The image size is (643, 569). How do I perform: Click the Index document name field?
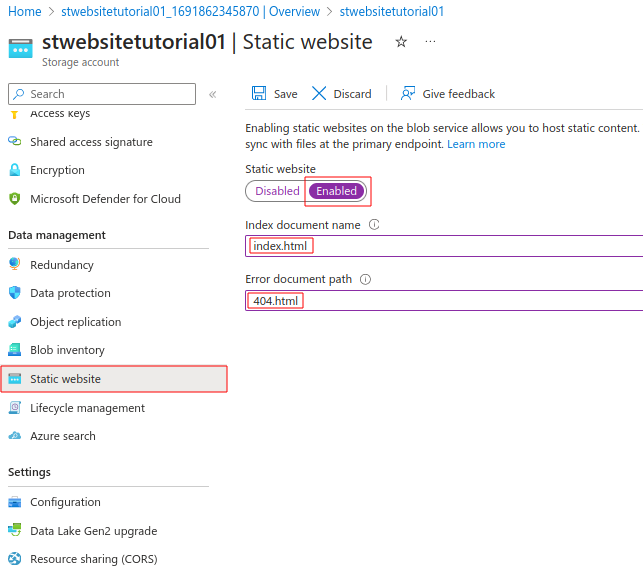444,246
